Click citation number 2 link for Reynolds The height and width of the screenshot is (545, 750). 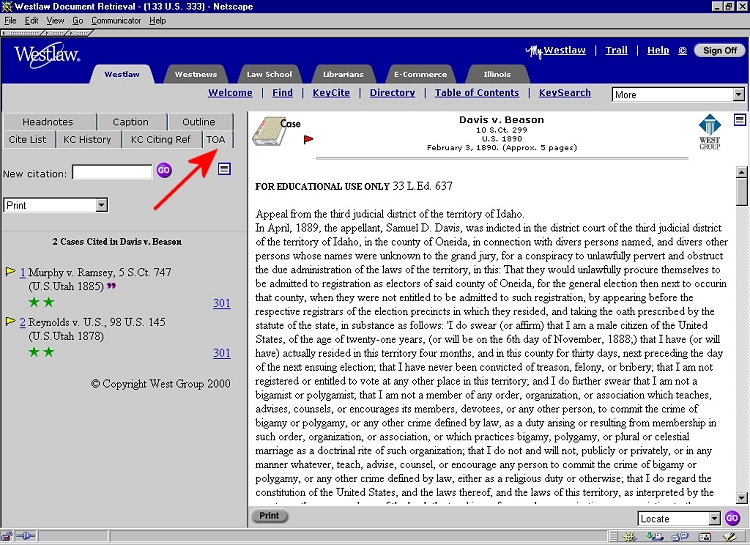click(22, 322)
